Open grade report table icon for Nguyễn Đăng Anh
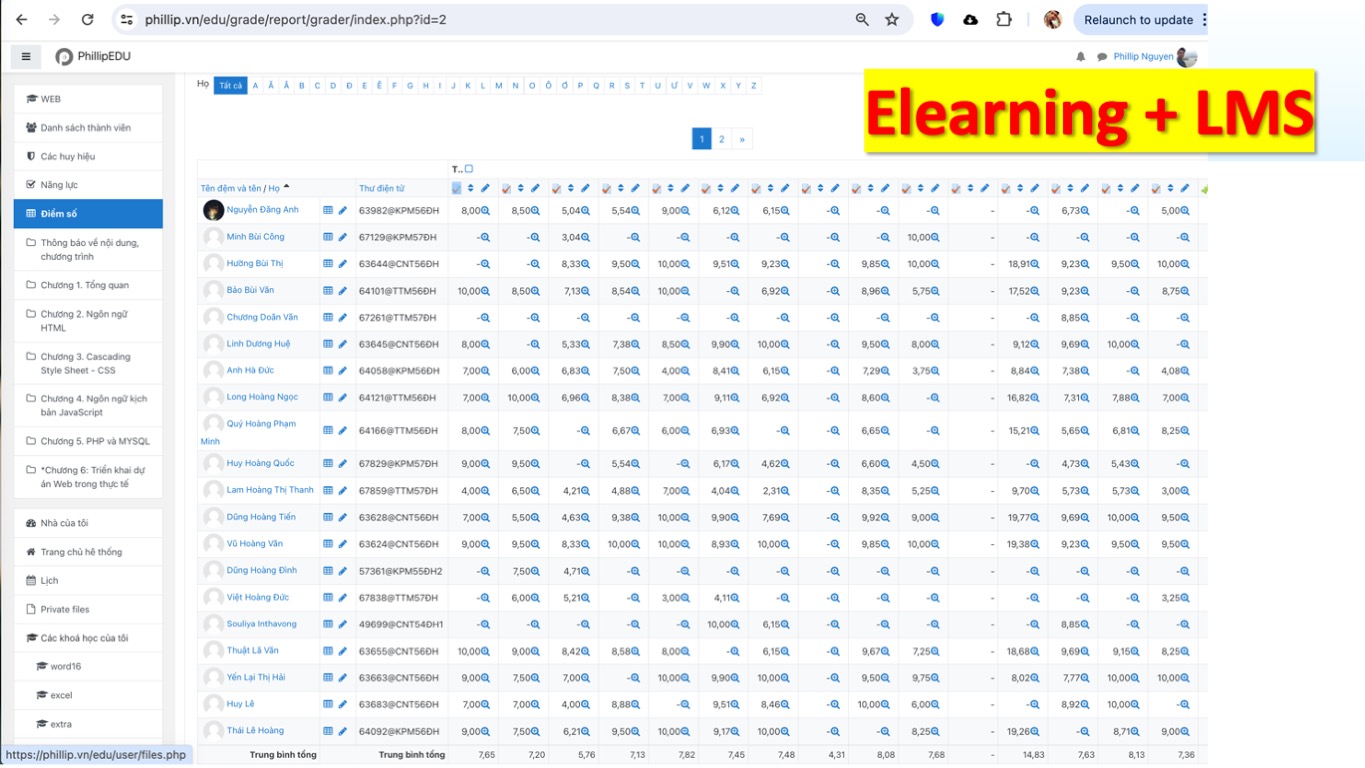Image resolution: width=1365 pixels, height=768 pixels. (x=328, y=211)
